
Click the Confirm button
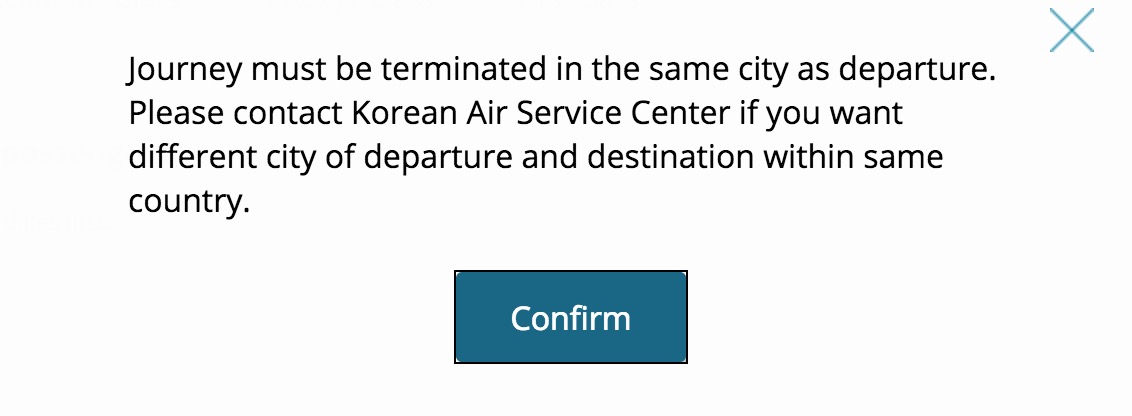570,317
